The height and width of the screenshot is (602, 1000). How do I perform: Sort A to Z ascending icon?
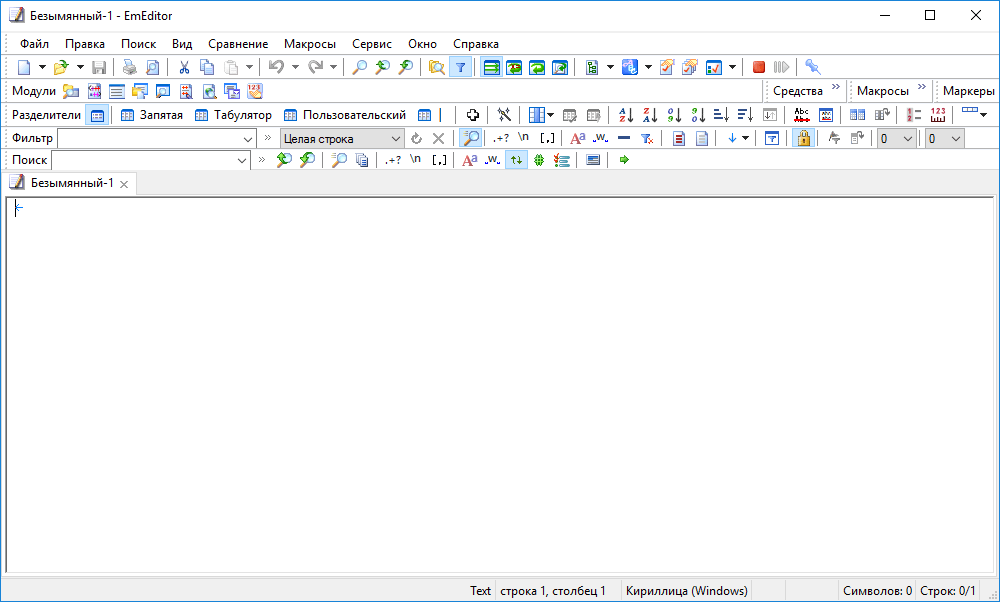(x=626, y=115)
